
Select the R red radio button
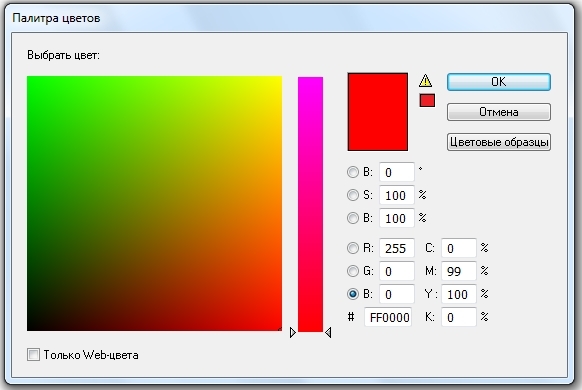click(353, 248)
